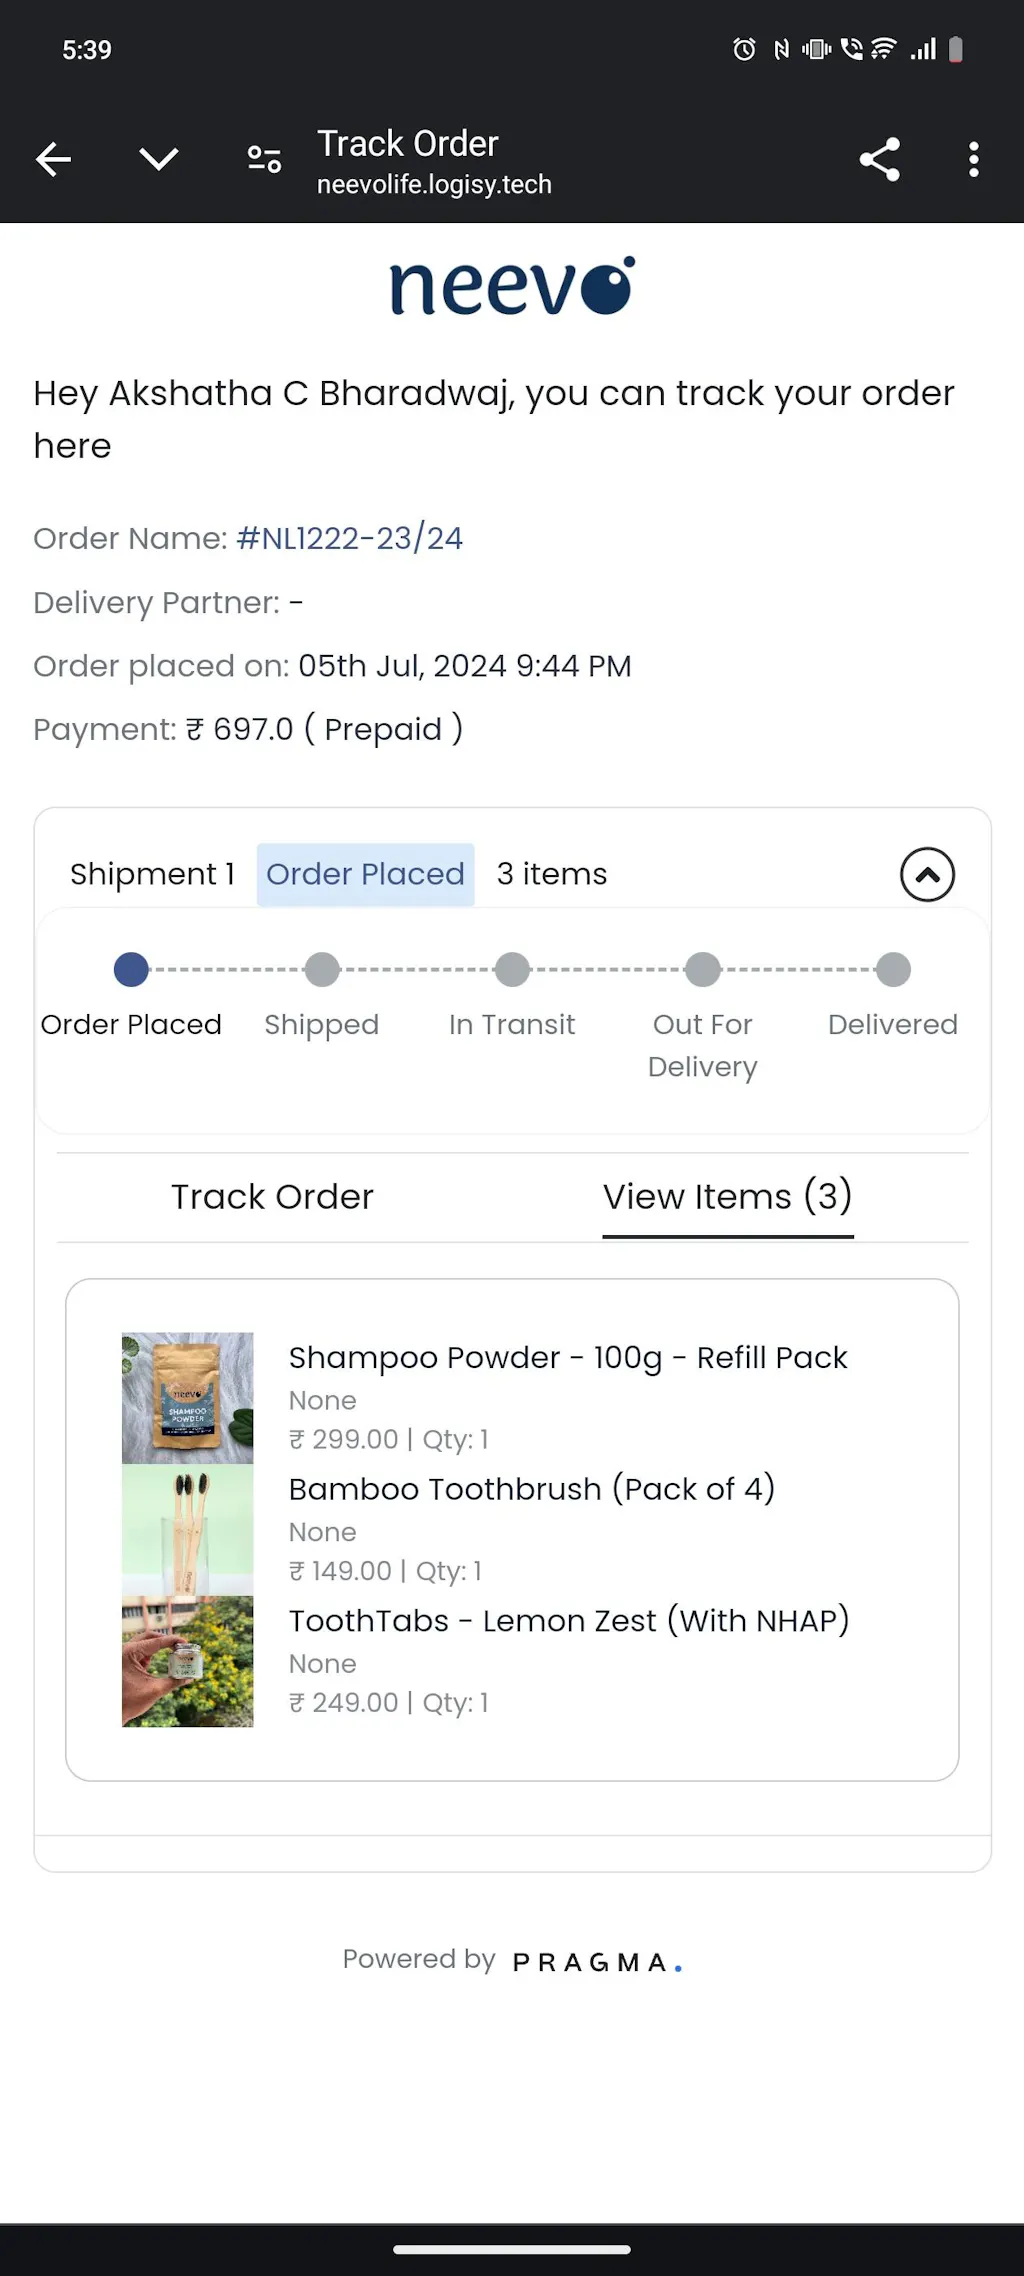Tap Shampoo Powder product thumbnail

(188, 1398)
